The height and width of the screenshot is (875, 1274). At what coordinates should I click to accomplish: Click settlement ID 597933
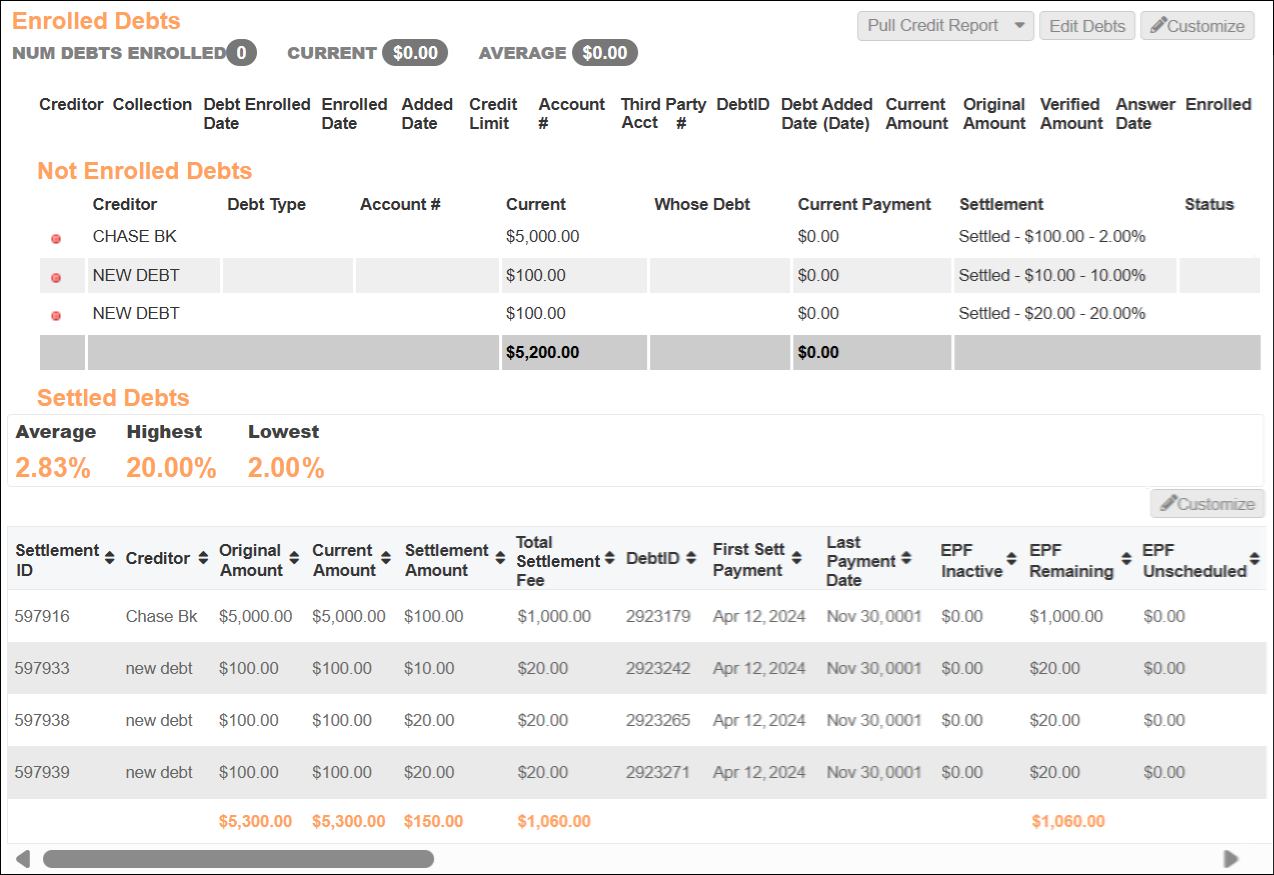(x=42, y=668)
